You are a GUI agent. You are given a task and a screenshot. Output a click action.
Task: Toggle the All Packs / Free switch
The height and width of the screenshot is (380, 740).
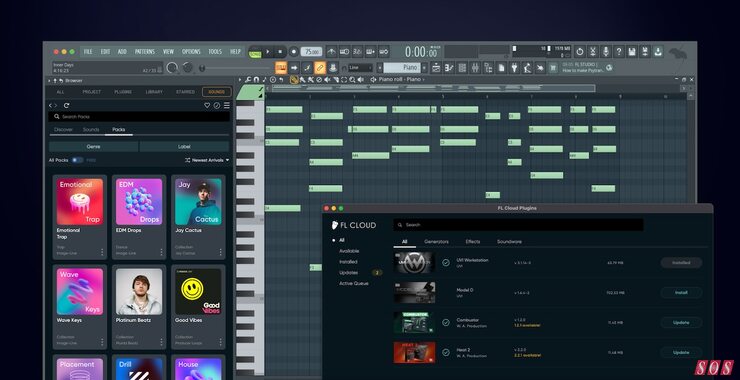click(x=77, y=160)
